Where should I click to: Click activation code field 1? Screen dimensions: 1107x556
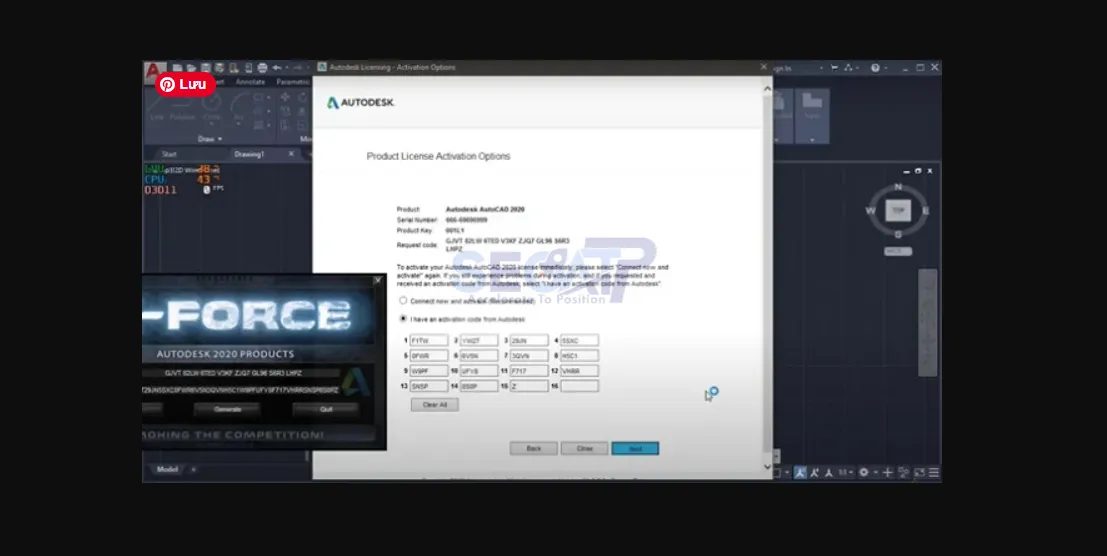[x=429, y=341]
